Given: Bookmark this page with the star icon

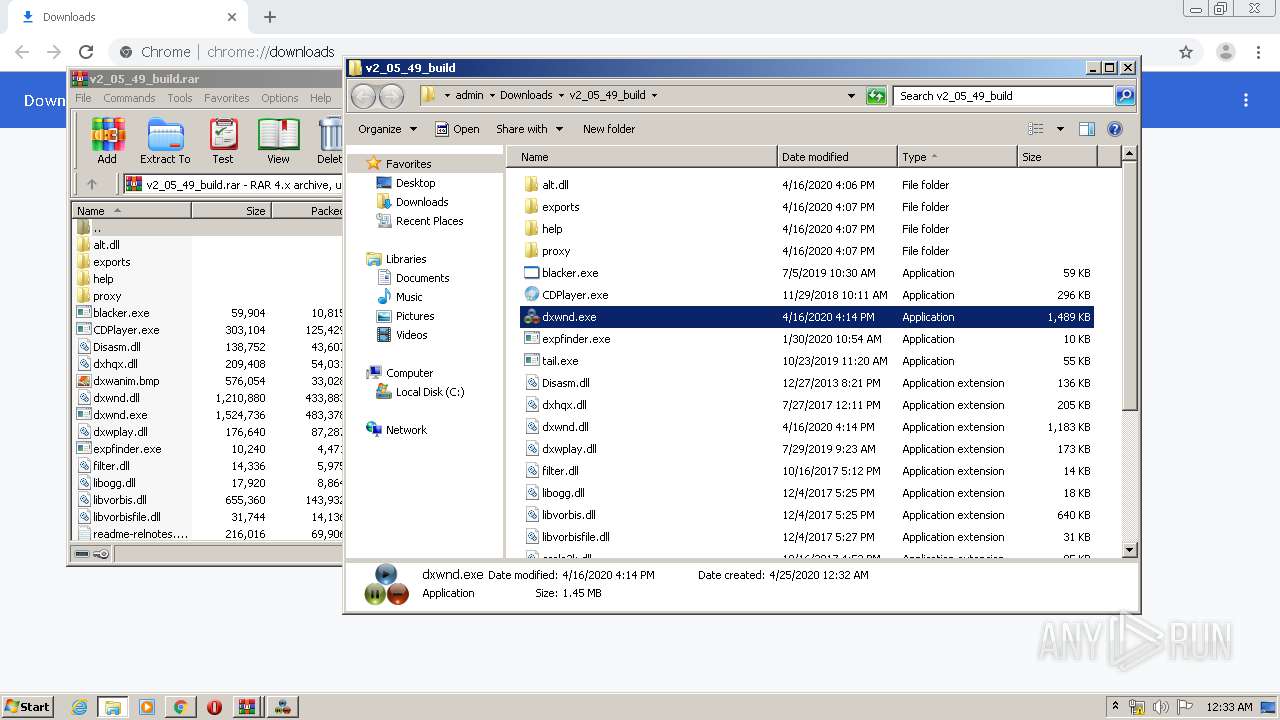Looking at the screenshot, I should coord(1186,52).
